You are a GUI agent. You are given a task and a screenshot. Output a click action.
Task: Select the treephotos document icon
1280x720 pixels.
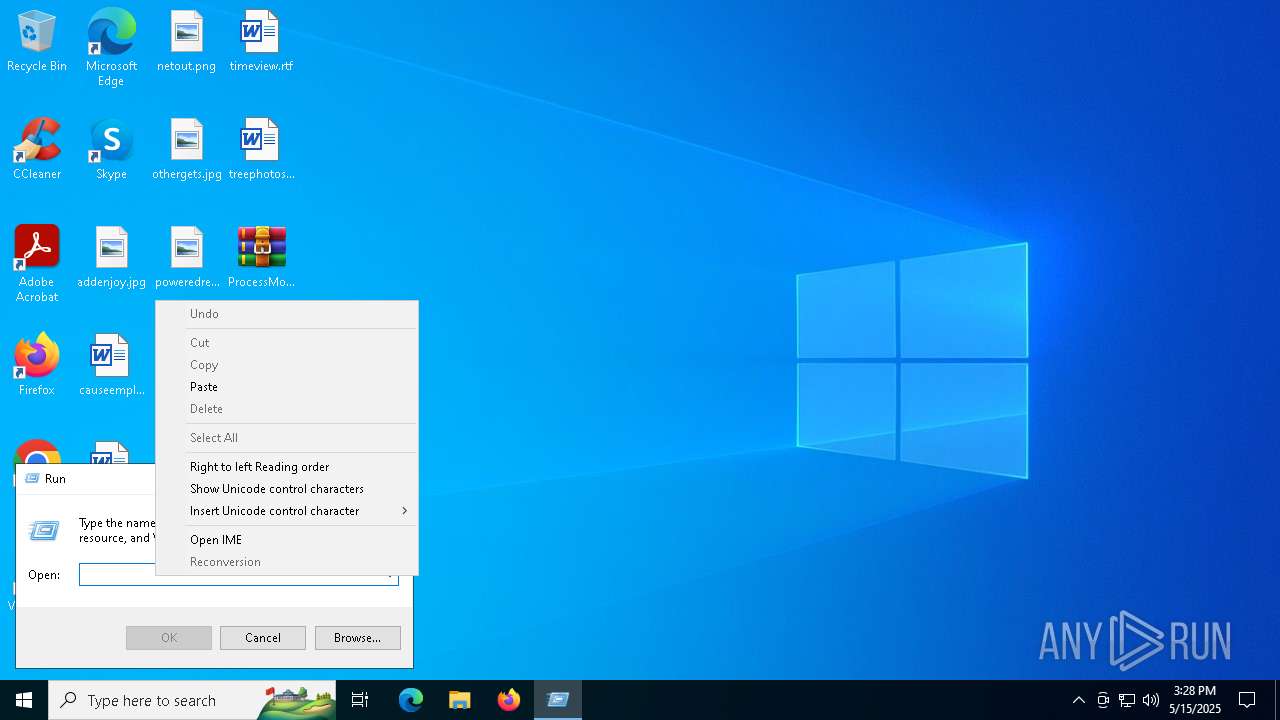coord(261,150)
